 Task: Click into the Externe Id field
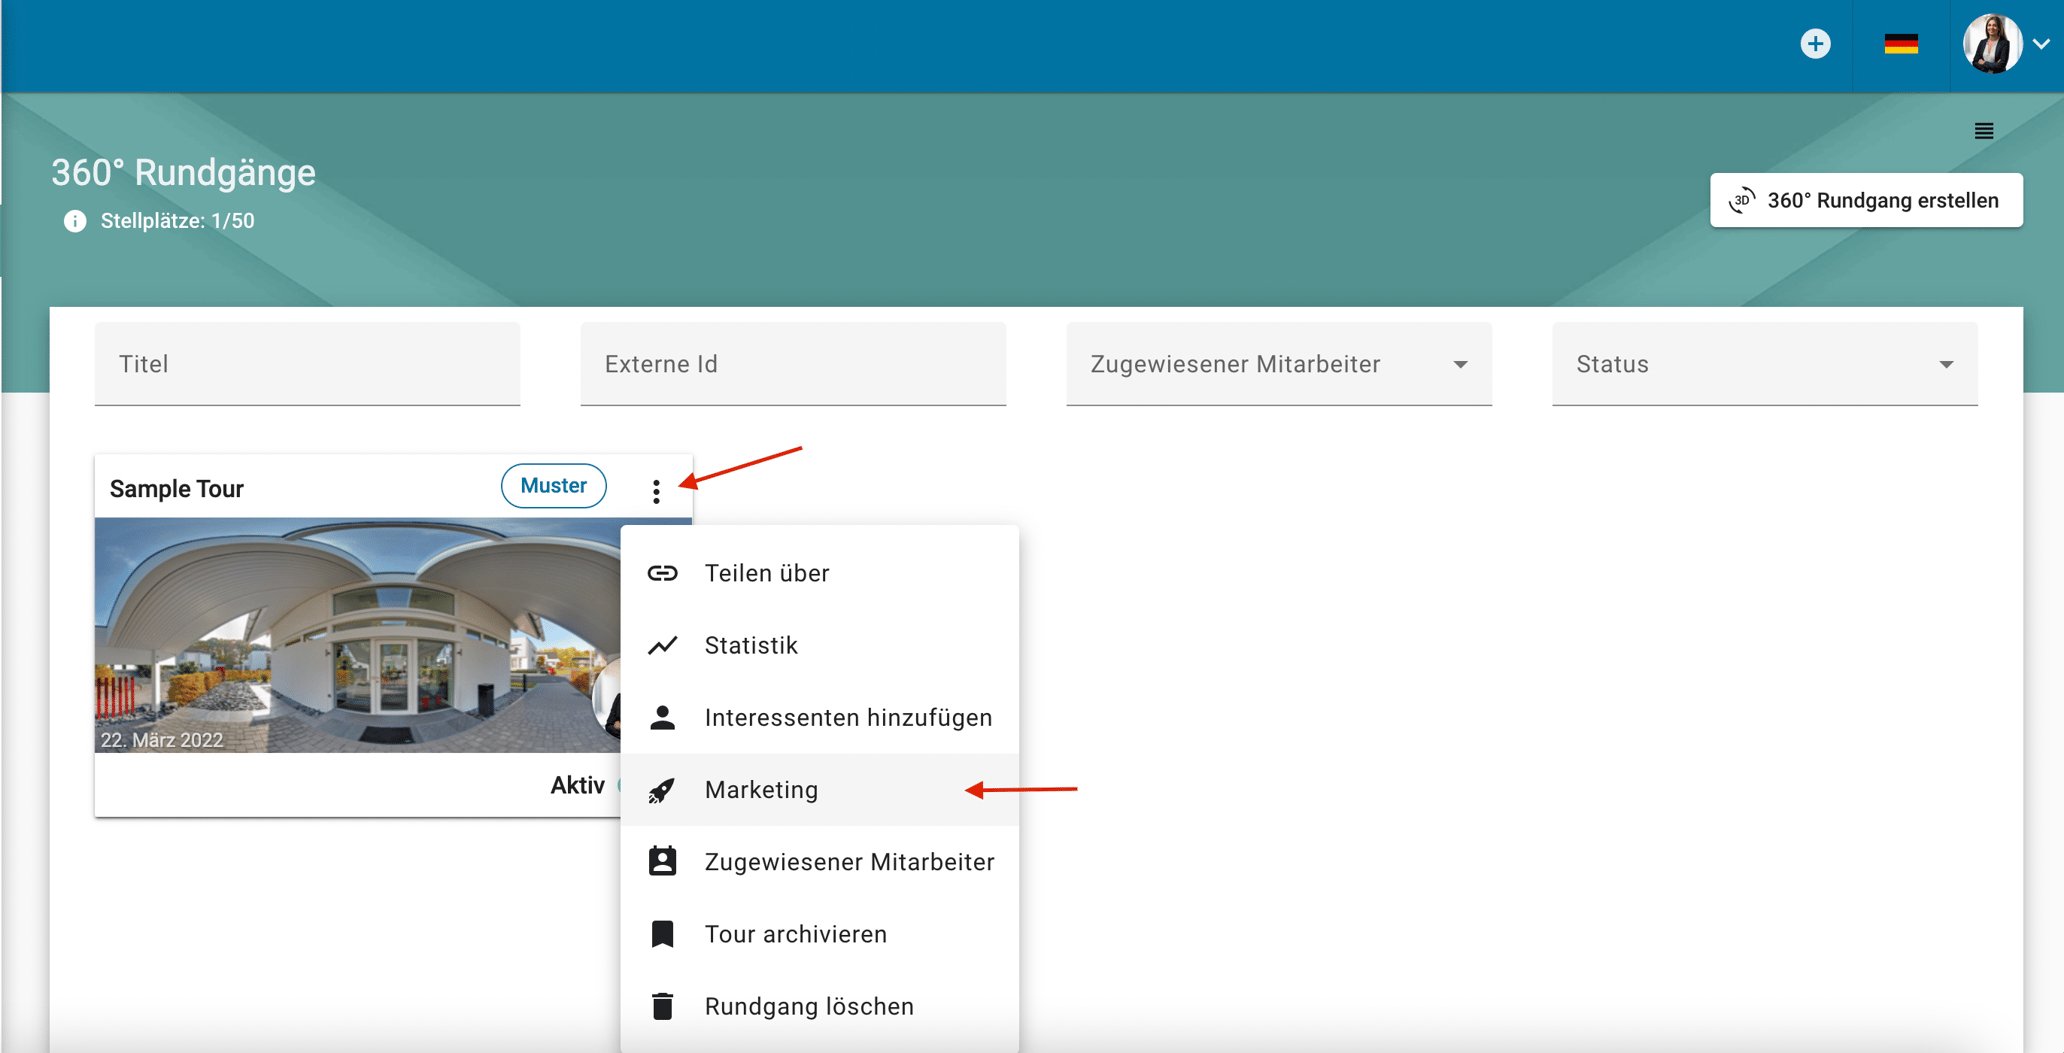coord(792,364)
